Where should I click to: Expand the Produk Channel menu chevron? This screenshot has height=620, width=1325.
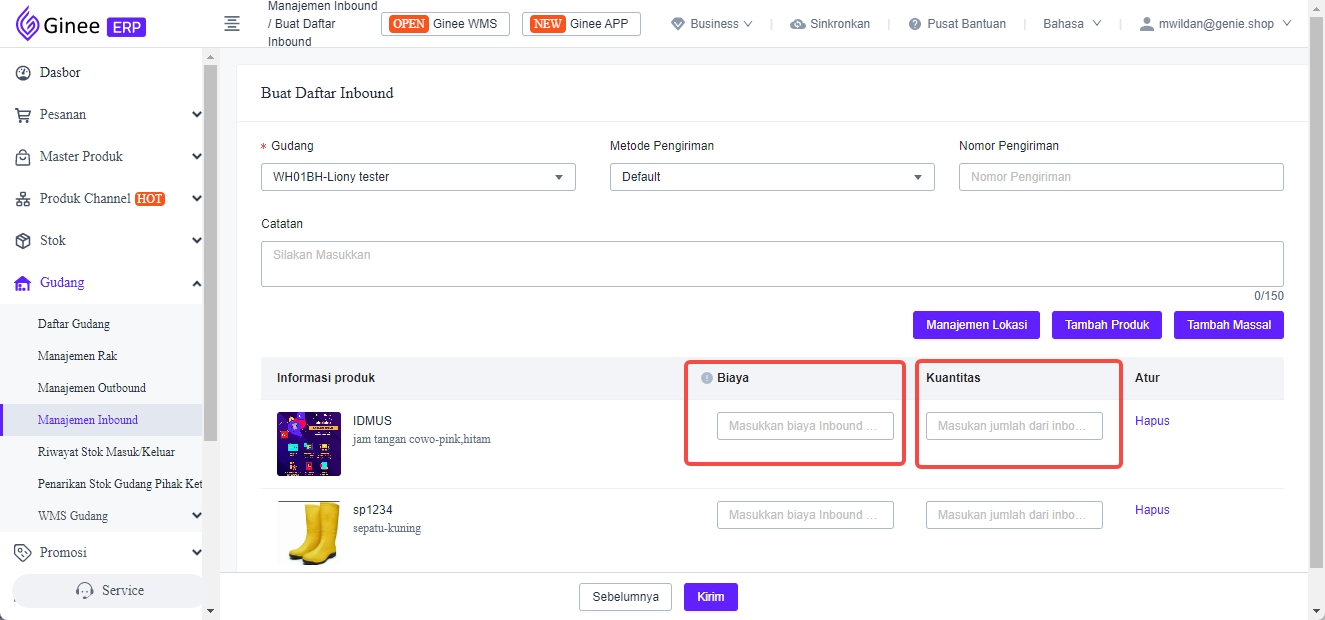[x=196, y=199]
